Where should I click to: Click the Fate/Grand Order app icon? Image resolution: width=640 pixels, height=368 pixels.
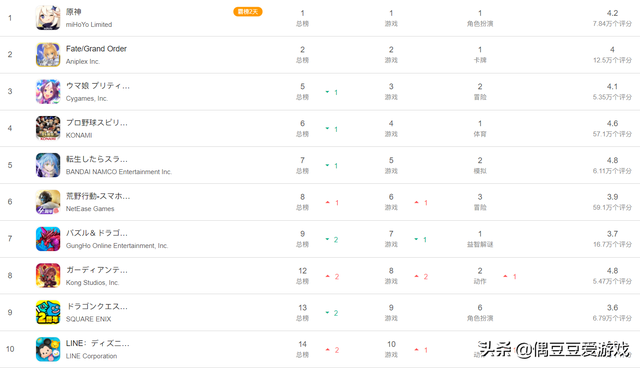tap(48, 55)
